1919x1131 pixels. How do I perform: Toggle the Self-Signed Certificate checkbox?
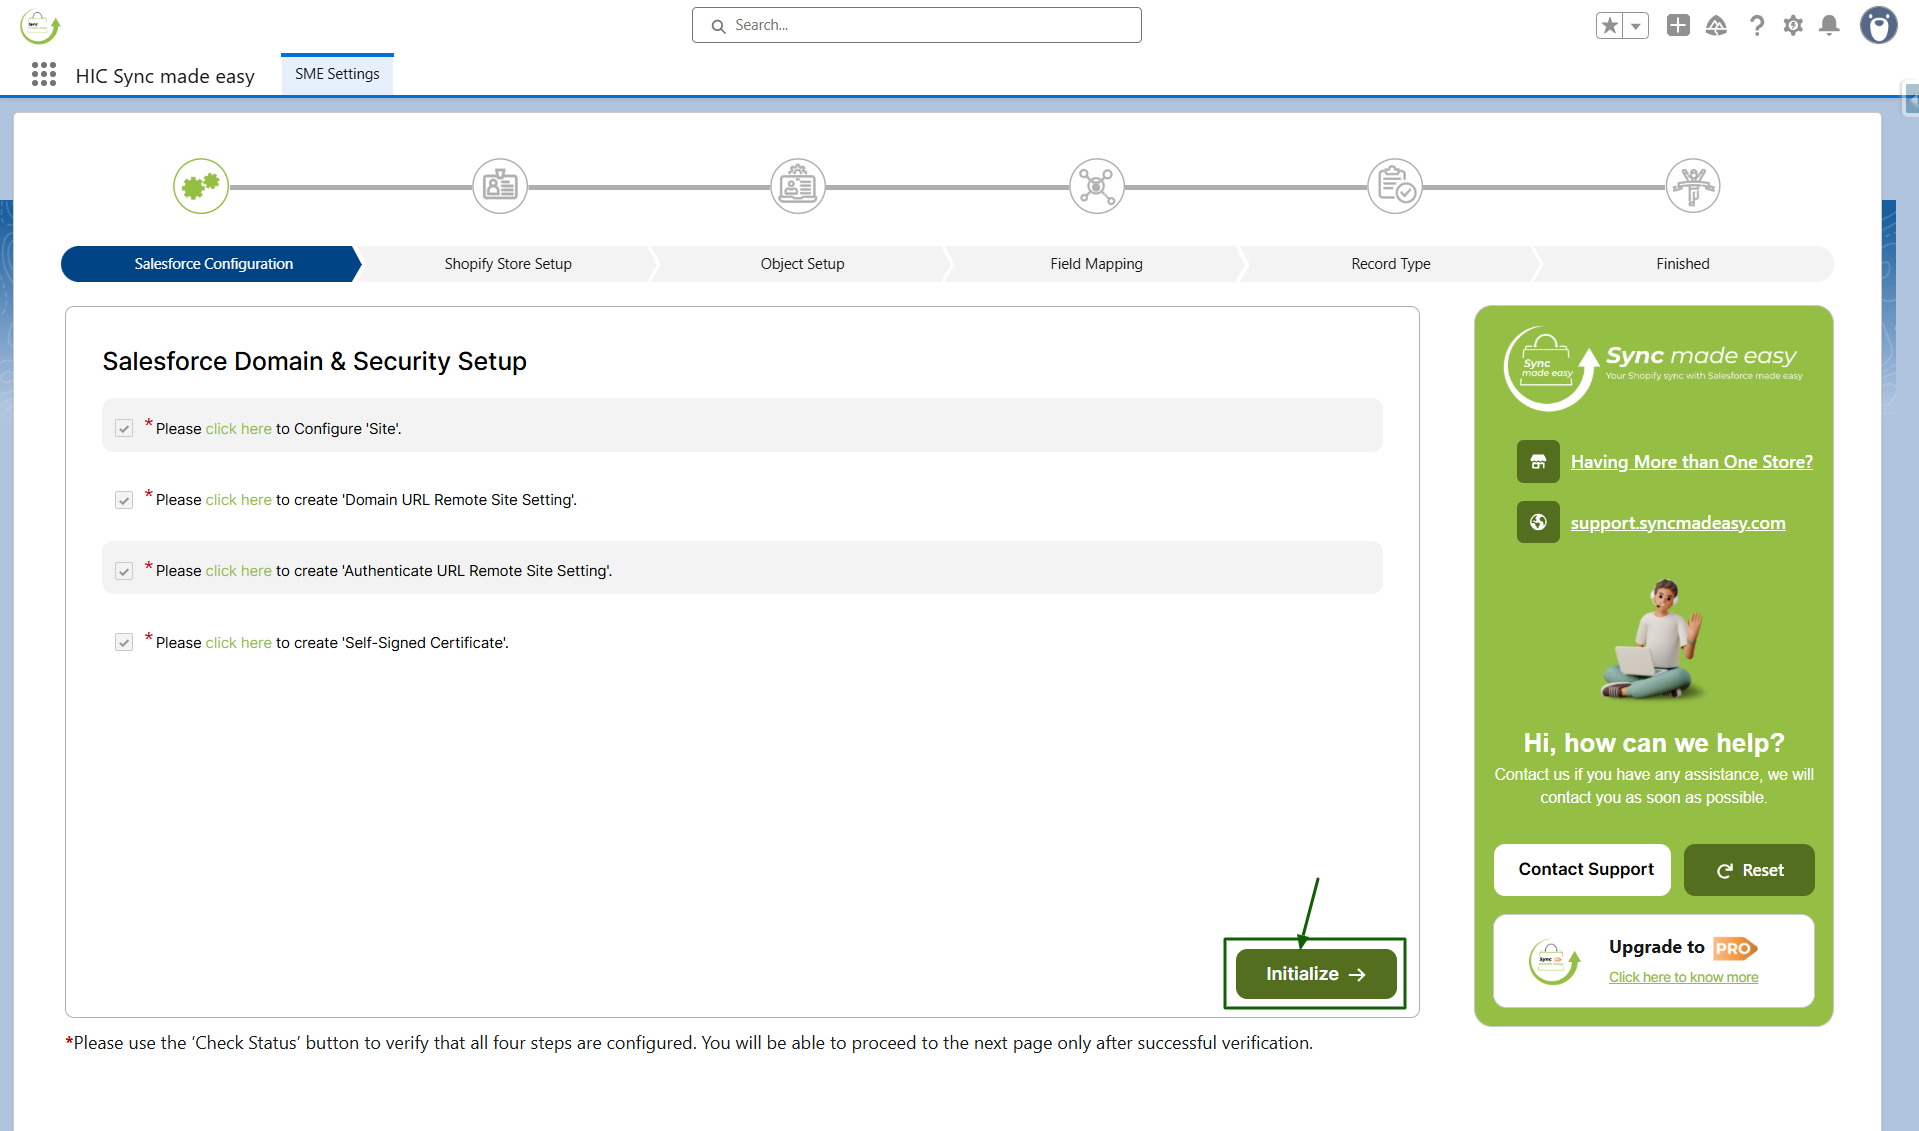tap(124, 642)
